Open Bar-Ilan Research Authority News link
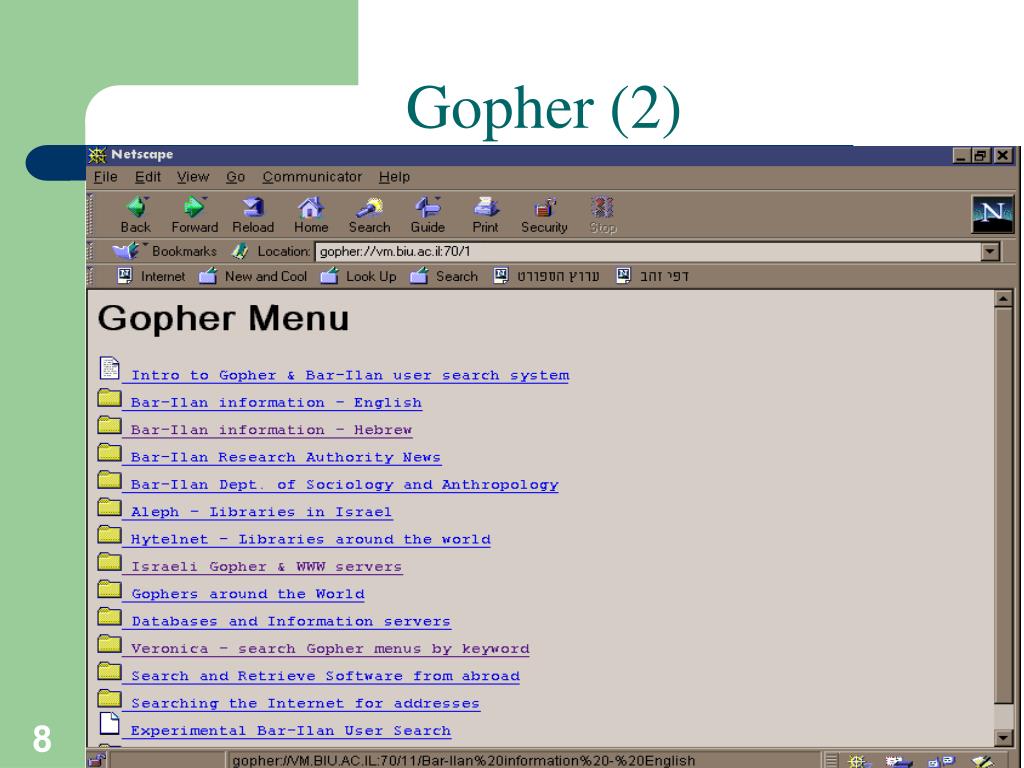Image resolution: width=1024 pixels, height=768 pixels. 286,458
